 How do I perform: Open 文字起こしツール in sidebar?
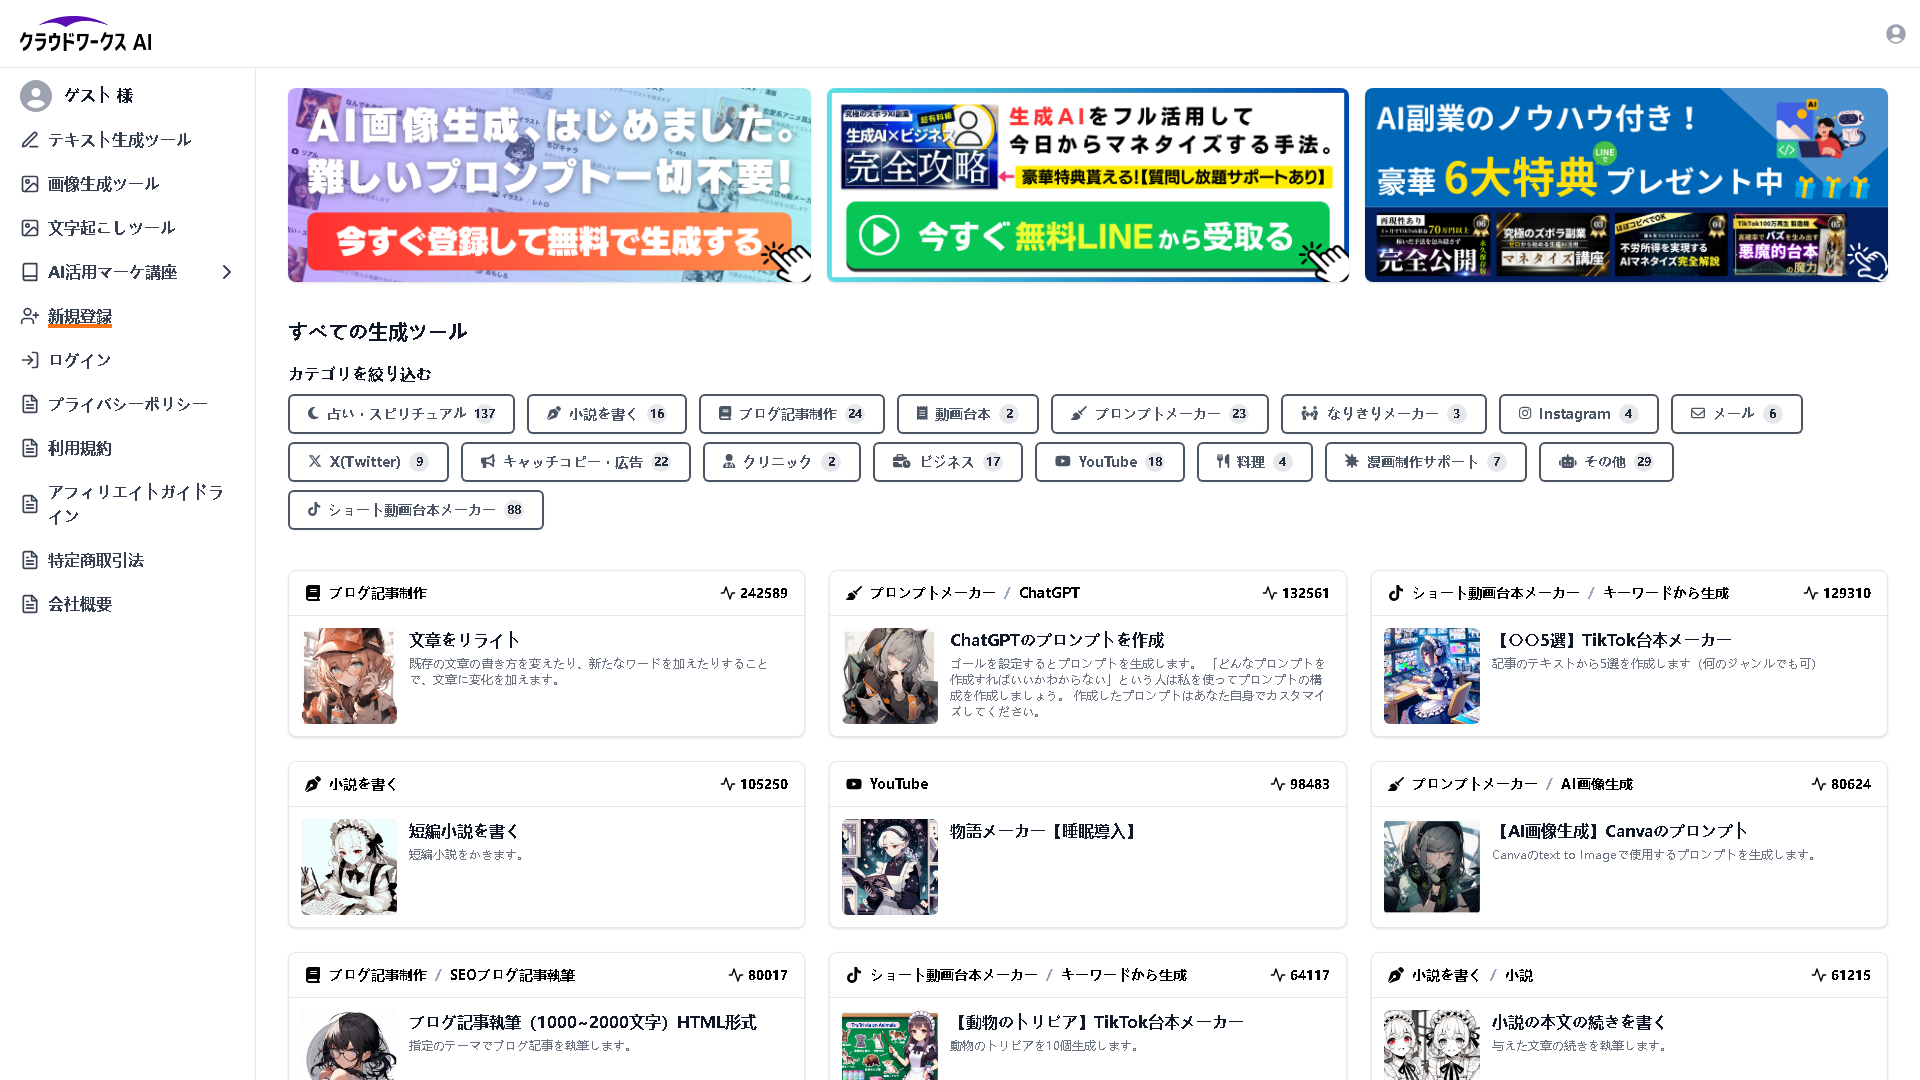[x=111, y=228]
